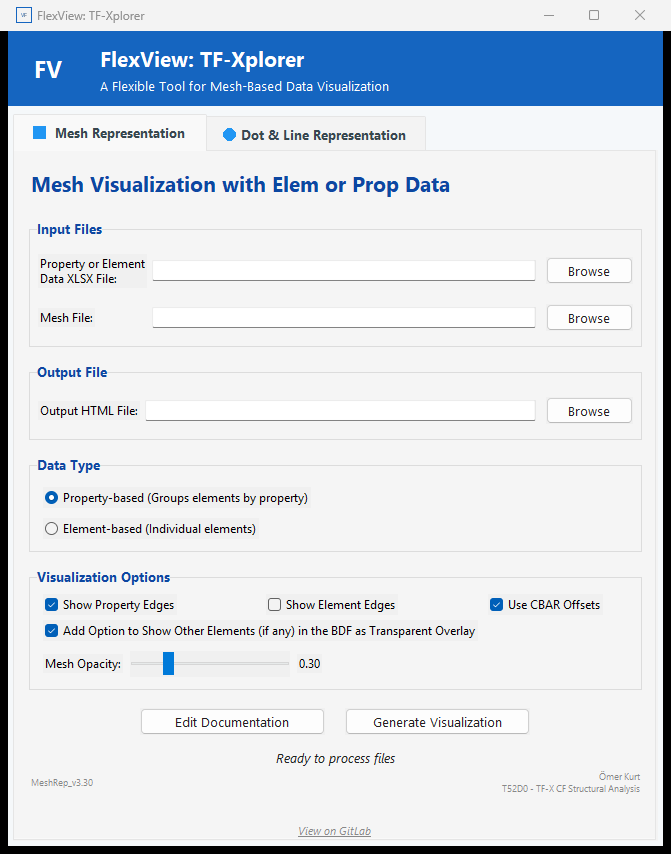Enable the Show Element Edges checkbox
Image resolution: width=671 pixels, height=854 pixels.
pos(274,604)
